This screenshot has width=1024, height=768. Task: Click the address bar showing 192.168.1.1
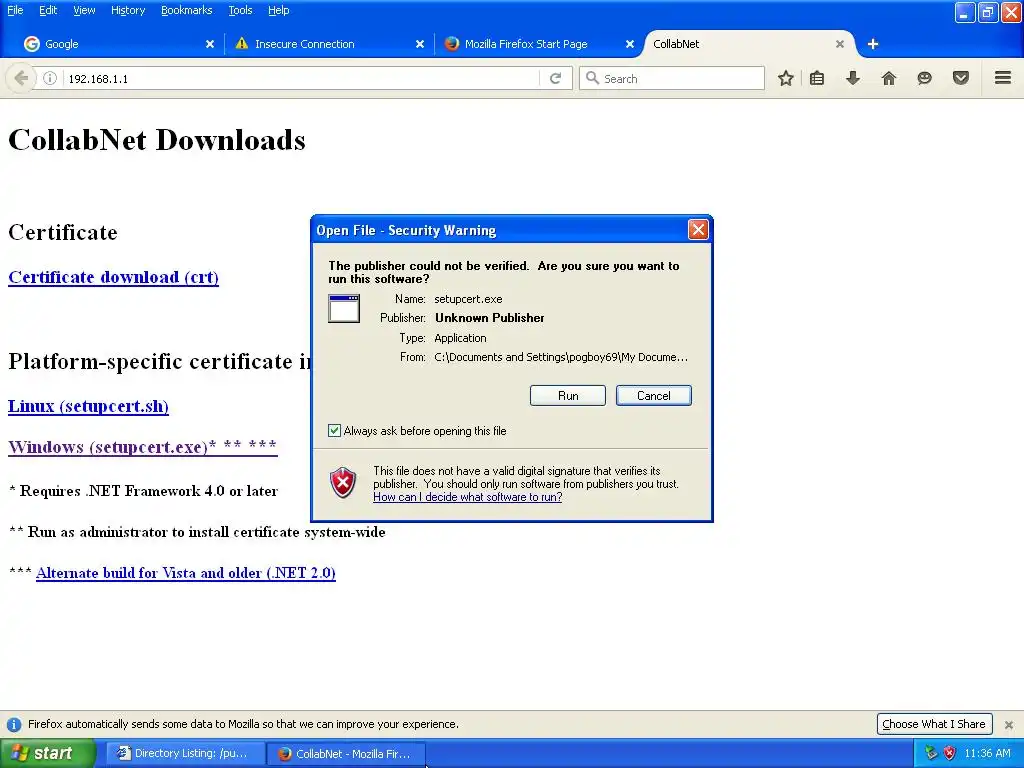pos(300,78)
